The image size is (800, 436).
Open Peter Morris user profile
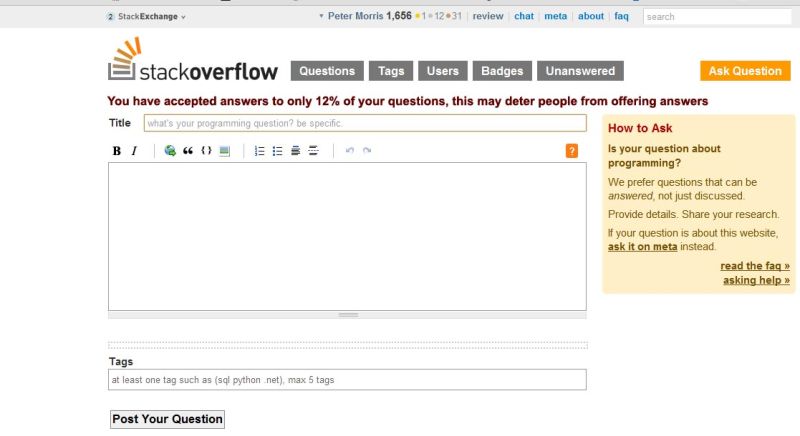pos(355,16)
